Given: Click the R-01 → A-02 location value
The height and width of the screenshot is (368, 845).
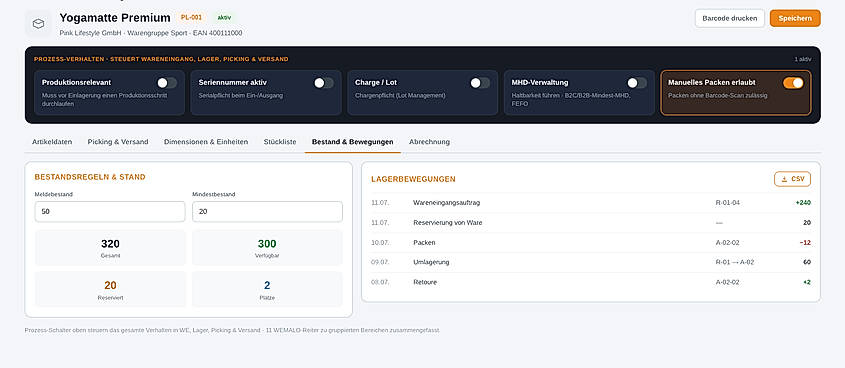Looking at the screenshot, I should coord(735,262).
